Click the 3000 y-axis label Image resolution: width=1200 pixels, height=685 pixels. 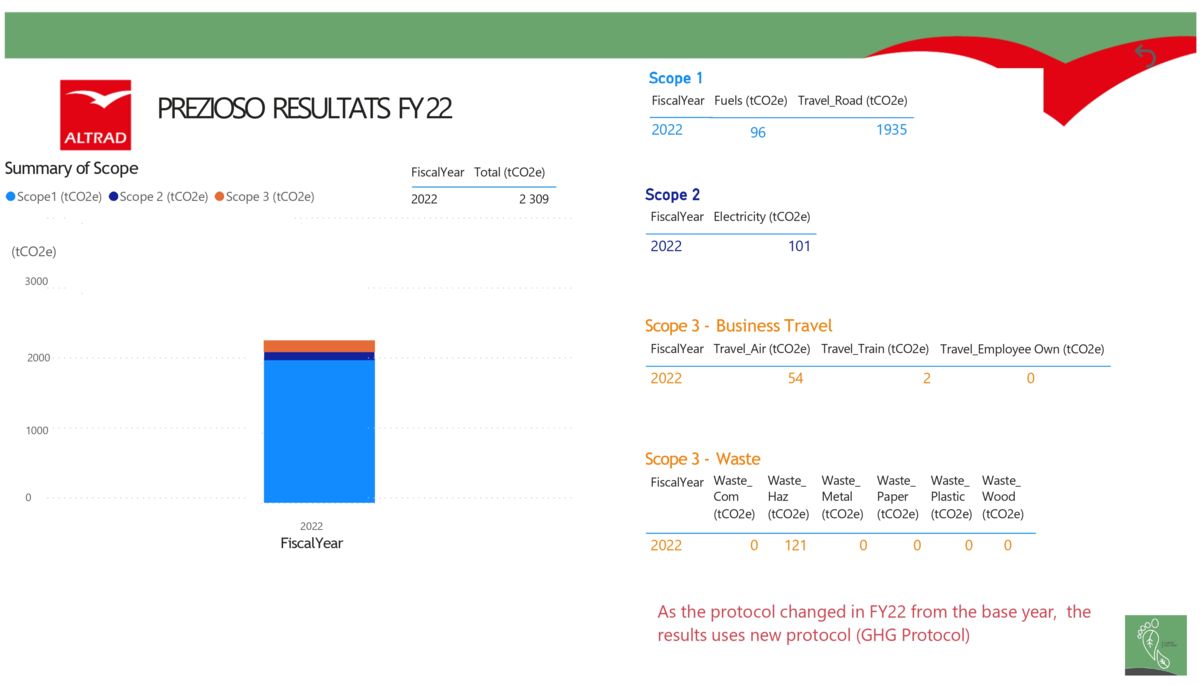click(x=36, y=282)
